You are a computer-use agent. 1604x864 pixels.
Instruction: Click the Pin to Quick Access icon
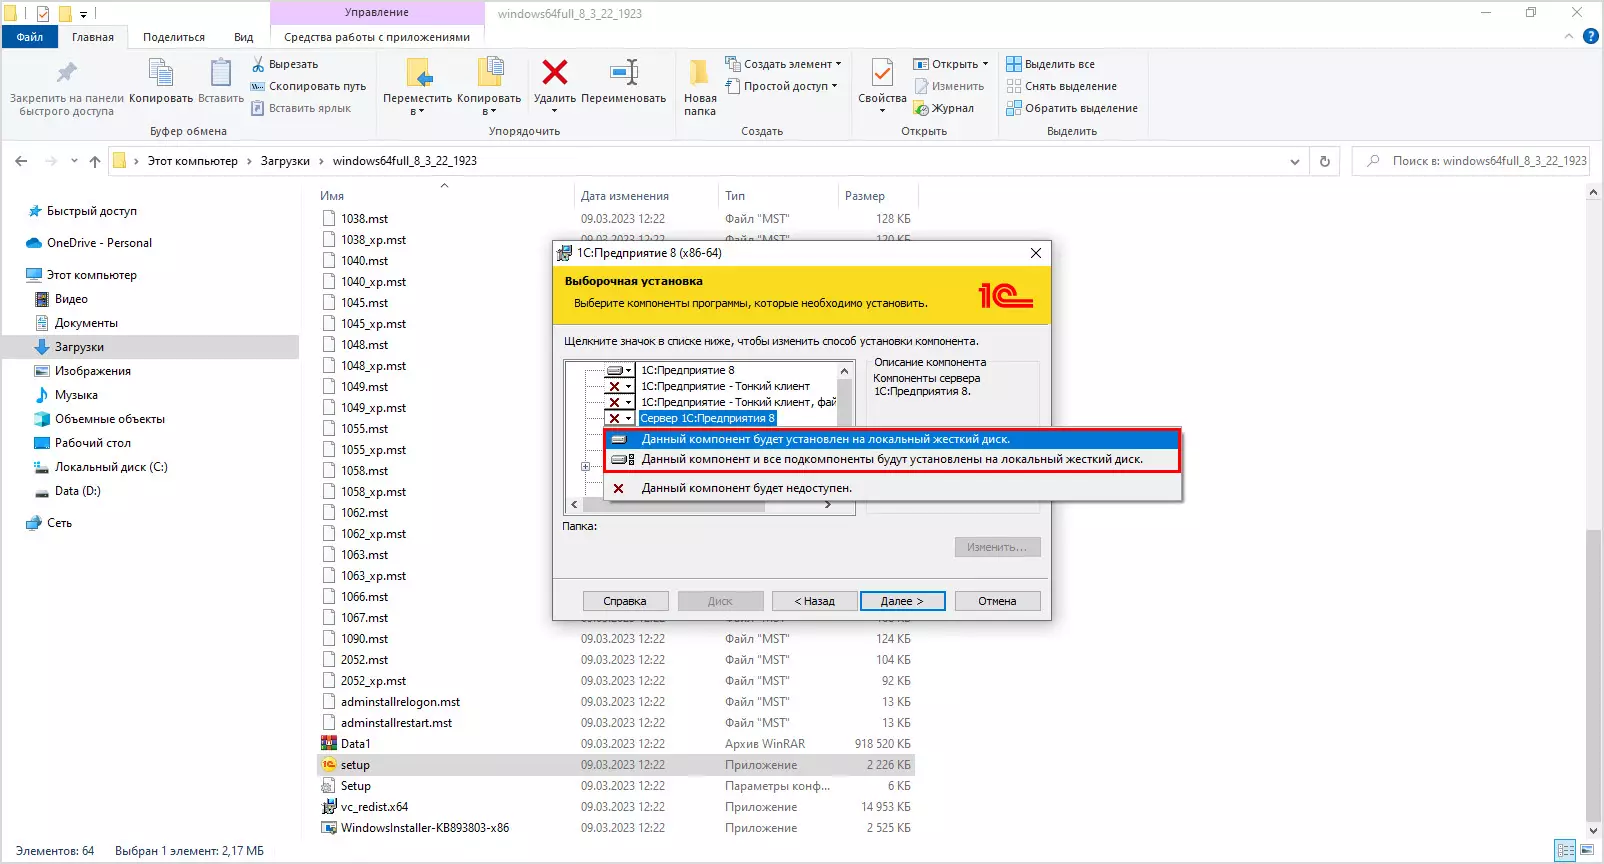(x=66, y=73)
